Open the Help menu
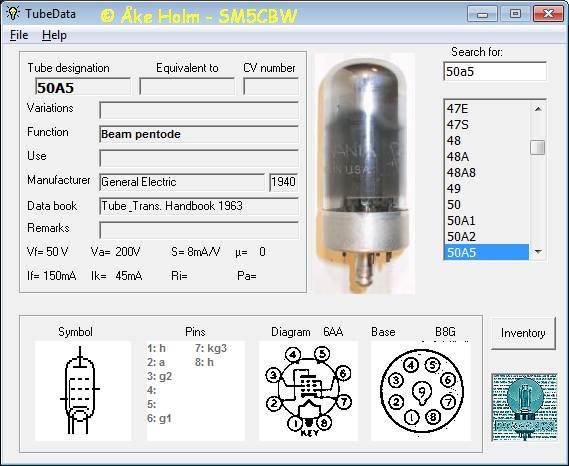Image resolution: width=569 pixels, height=466 pixels. click(x=54, y=35)
